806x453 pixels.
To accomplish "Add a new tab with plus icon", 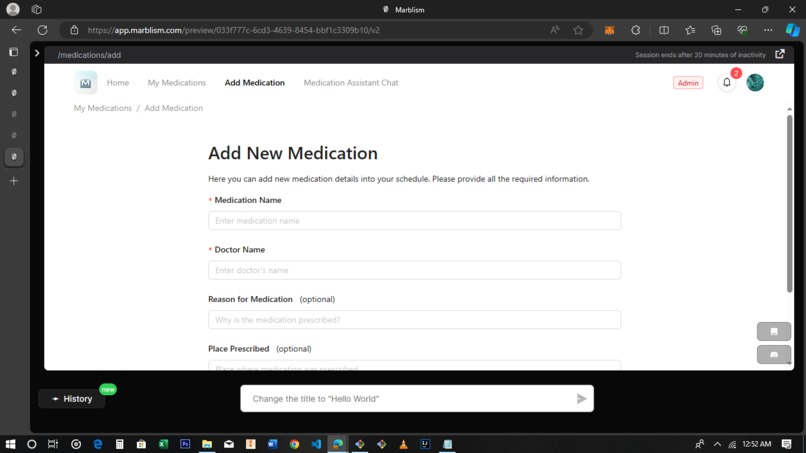I will click(x=14, y=181).
